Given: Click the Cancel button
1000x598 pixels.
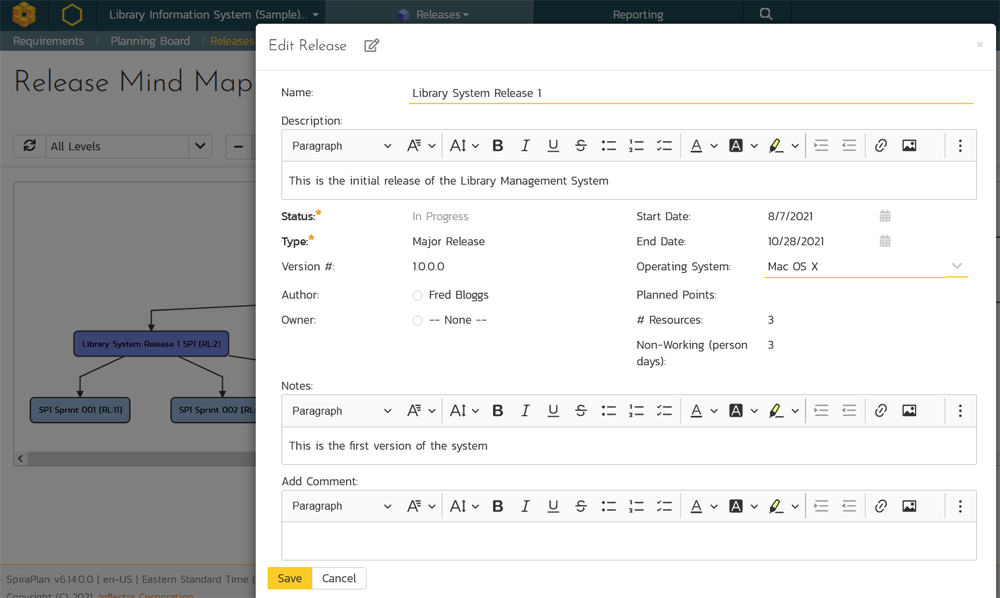Looking at the screenshot, I should coord(339,578).
